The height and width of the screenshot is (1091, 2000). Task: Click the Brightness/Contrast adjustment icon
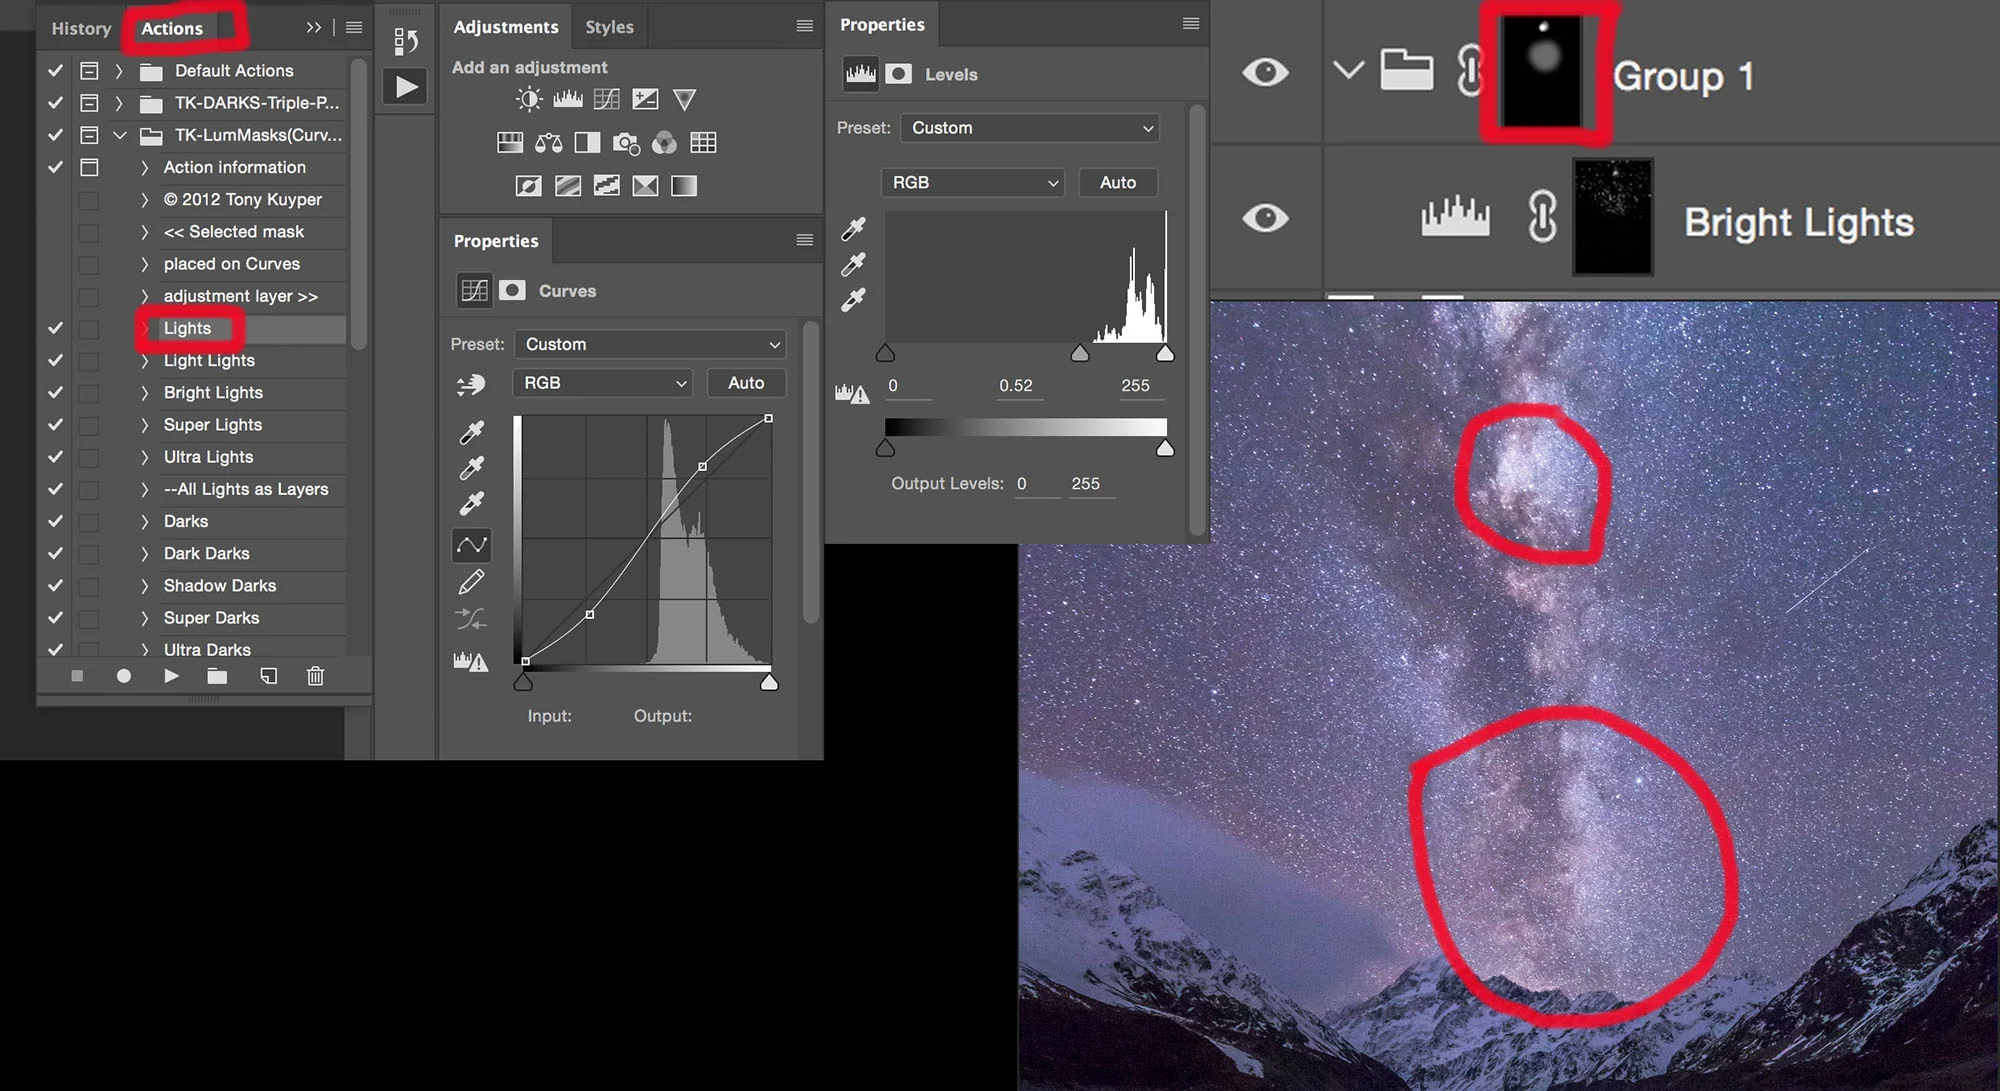(529, 99)
